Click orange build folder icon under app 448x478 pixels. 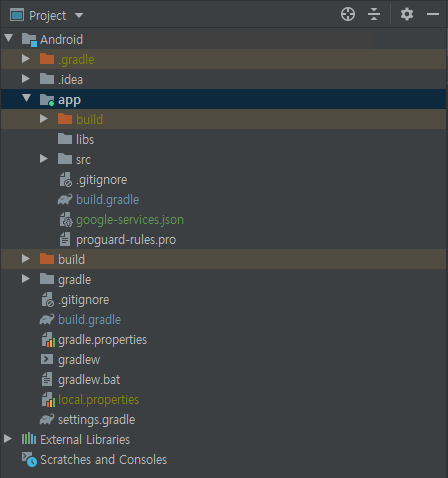tap(65, 119)
